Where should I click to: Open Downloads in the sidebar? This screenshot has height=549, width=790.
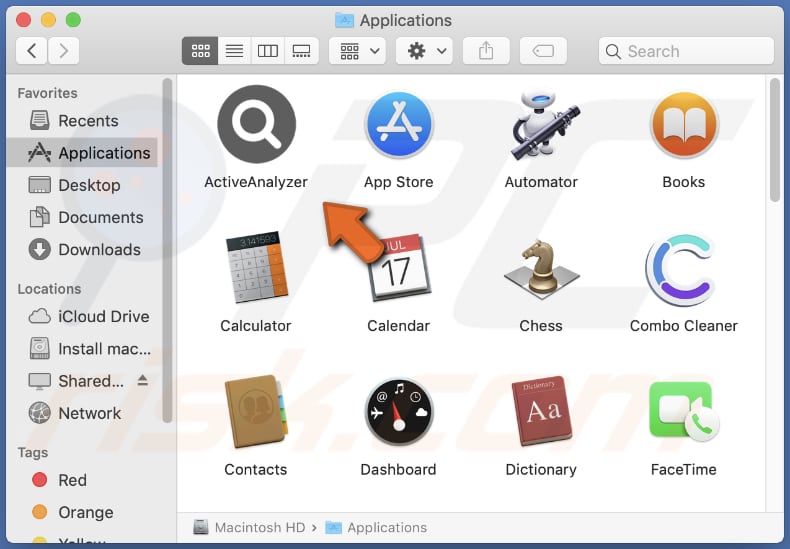(82, 249)
